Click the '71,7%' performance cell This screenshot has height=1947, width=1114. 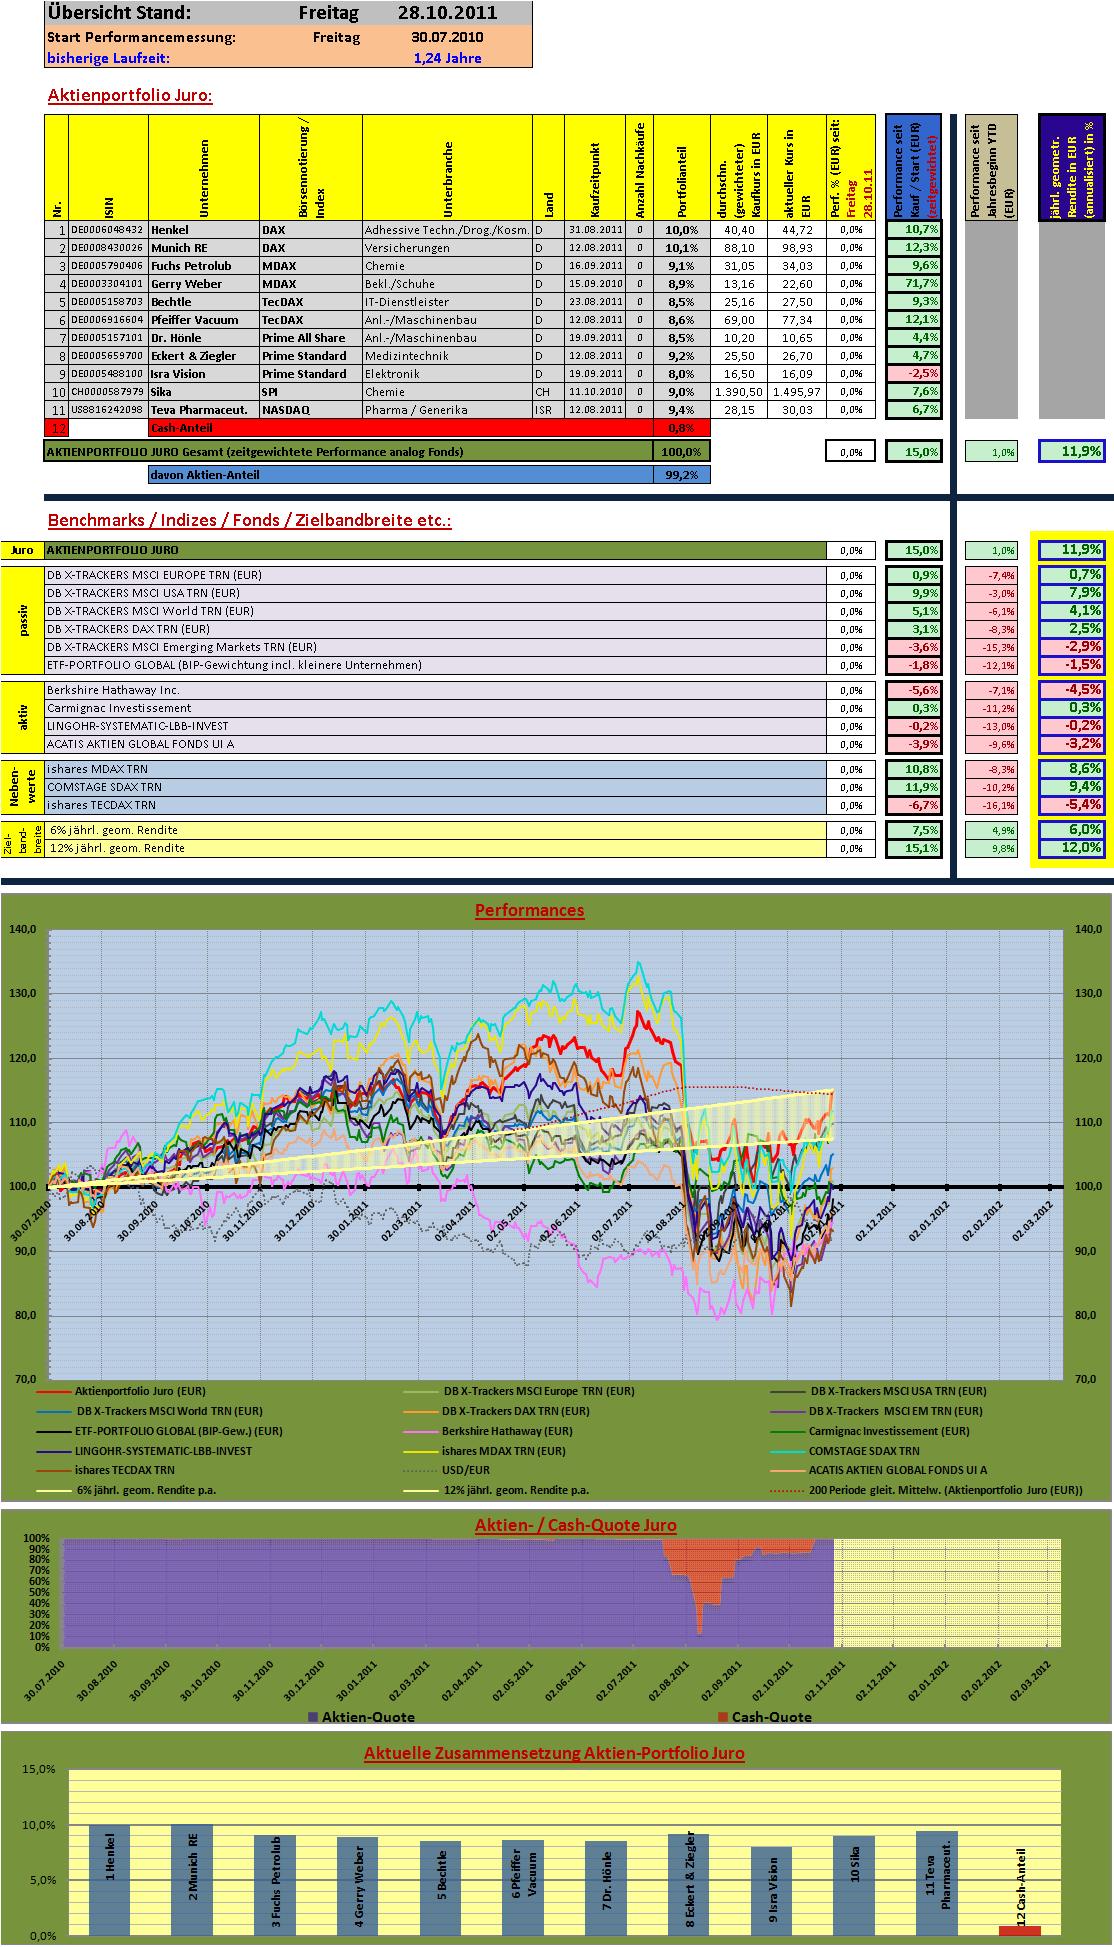point(913,284)
